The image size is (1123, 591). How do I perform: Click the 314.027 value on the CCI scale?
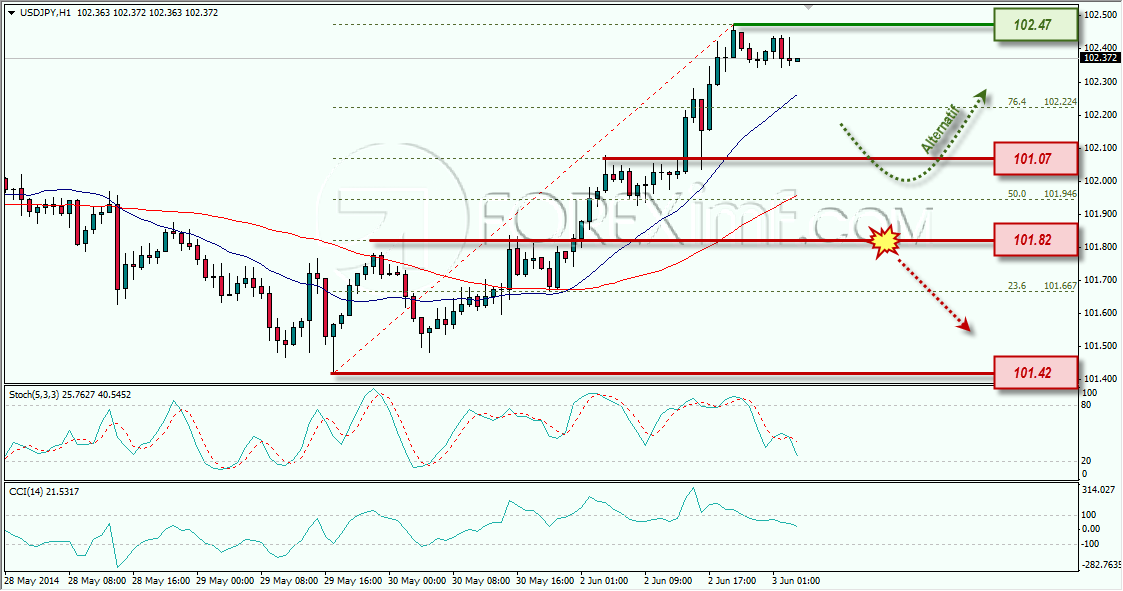(1099, 490)
